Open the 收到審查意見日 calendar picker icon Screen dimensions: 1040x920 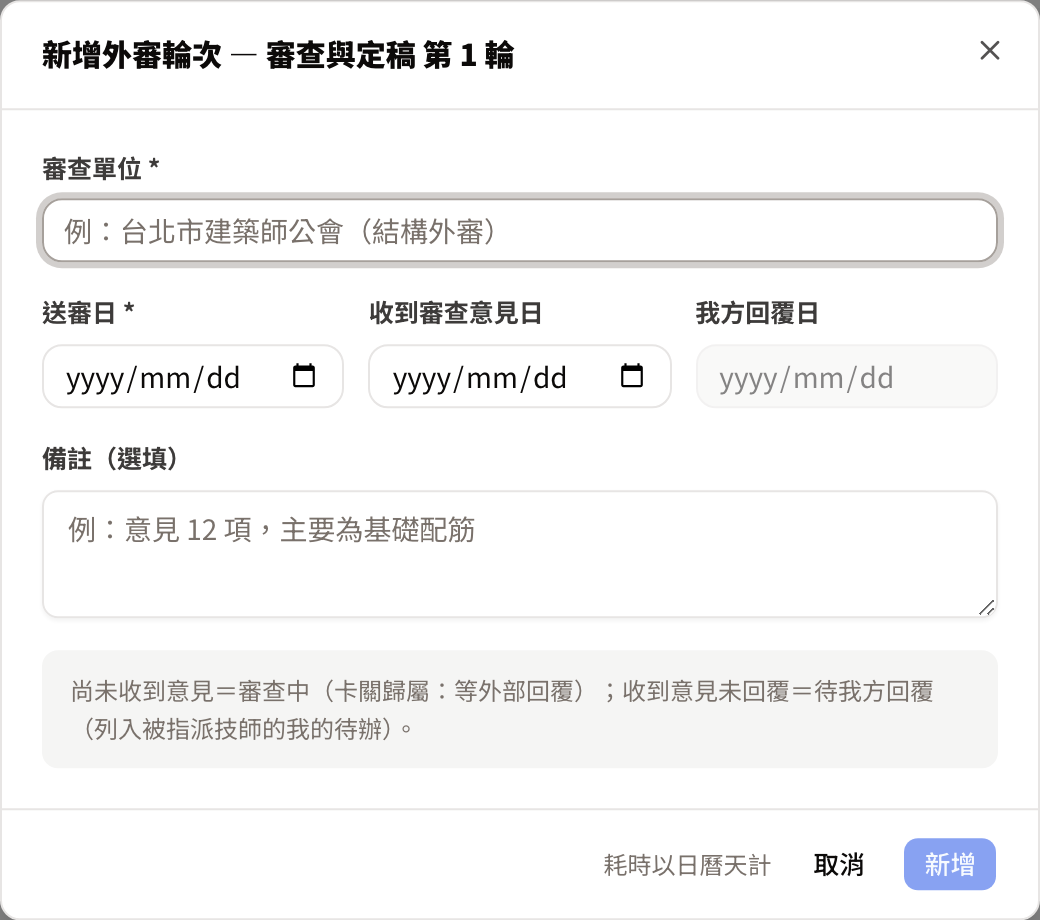coord(631,375)
